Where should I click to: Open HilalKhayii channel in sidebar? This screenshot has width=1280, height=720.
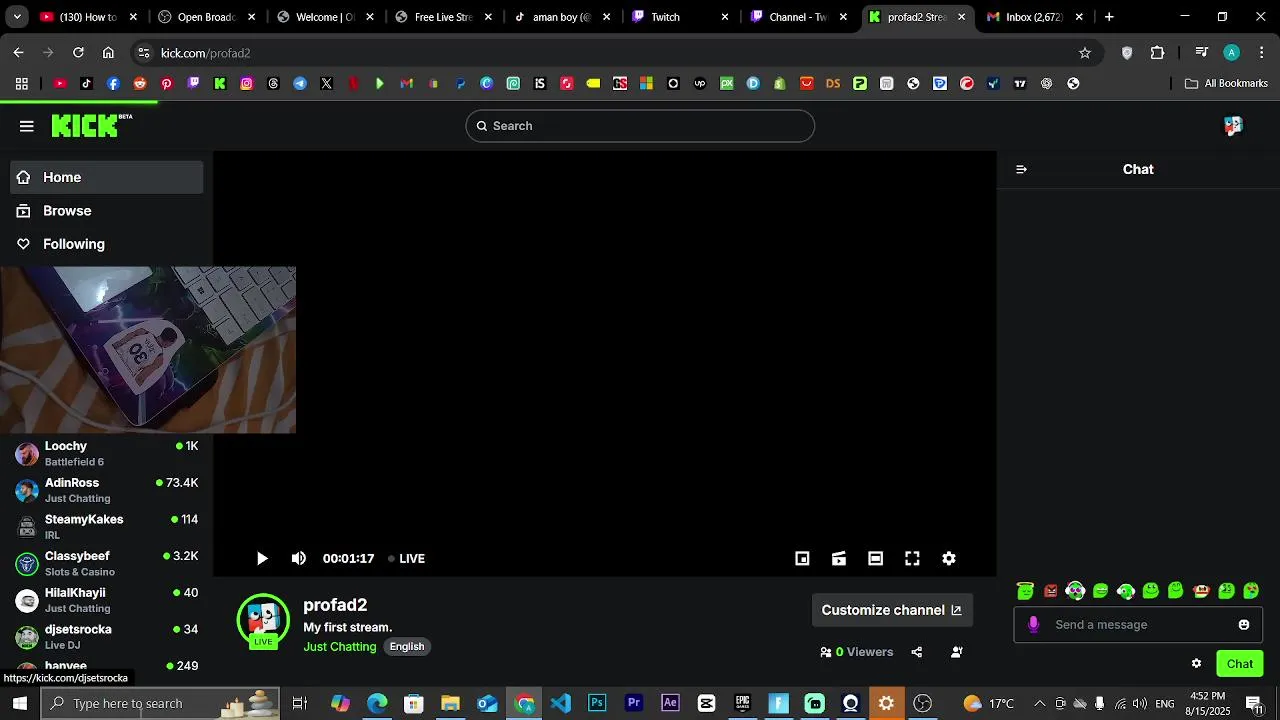[x=107, y=600]
